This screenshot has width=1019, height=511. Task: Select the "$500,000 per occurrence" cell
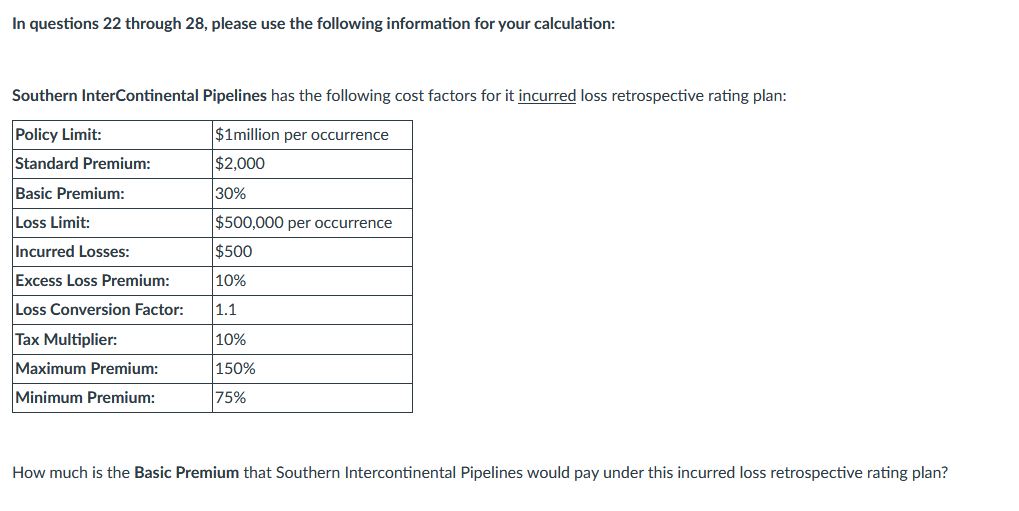tap(304, 222)
